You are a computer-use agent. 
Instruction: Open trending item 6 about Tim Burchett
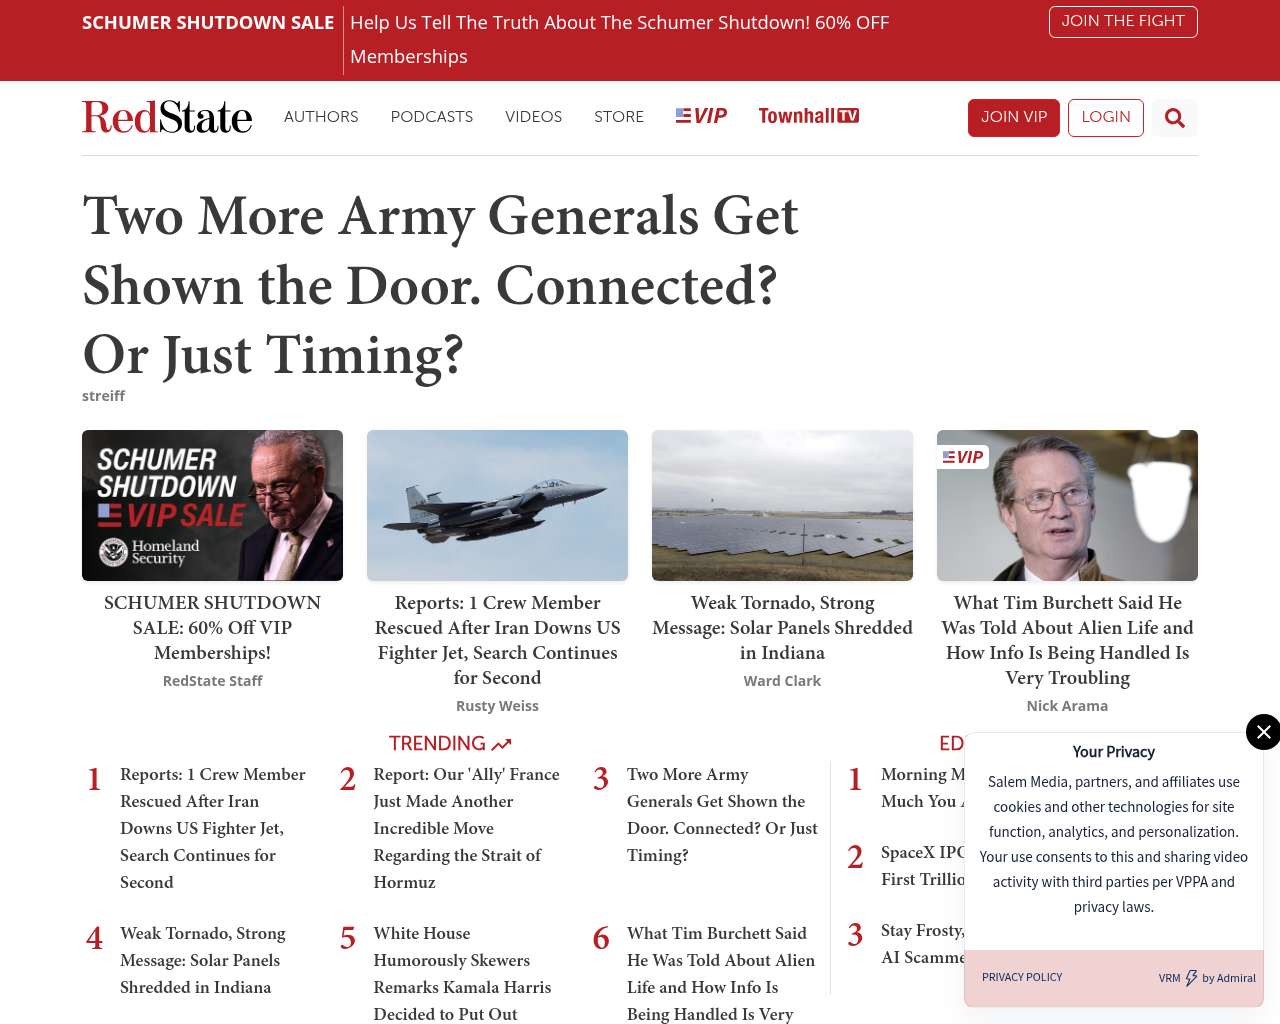[721, 973]
